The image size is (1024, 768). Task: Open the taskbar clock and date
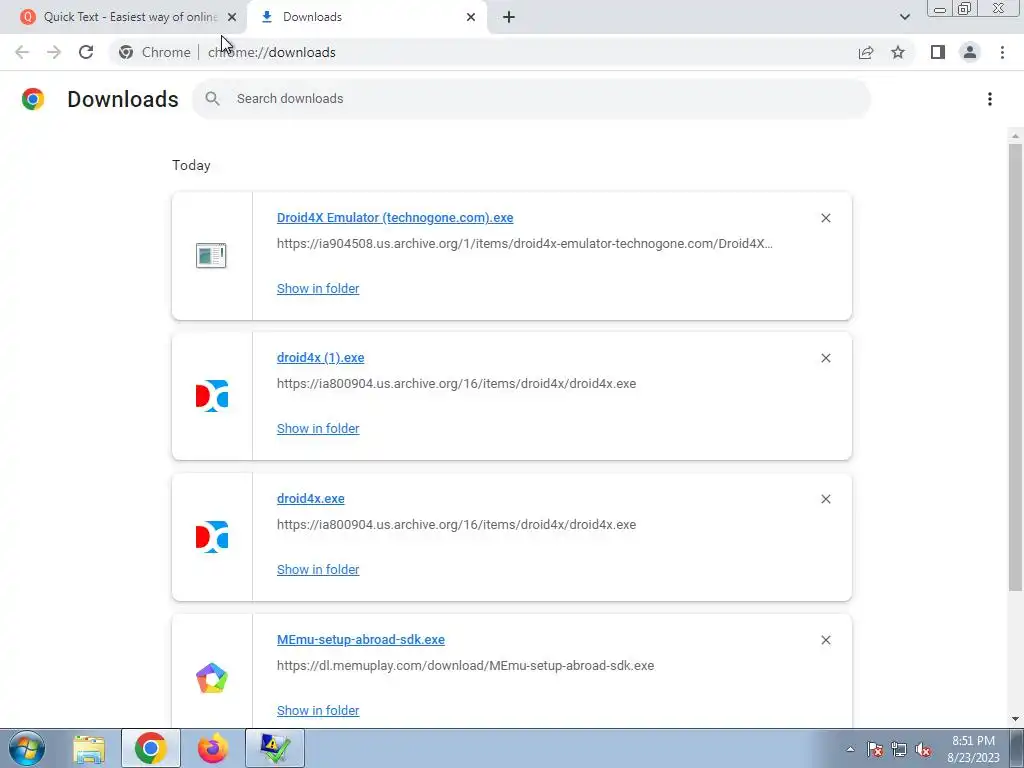pos(973,749)
